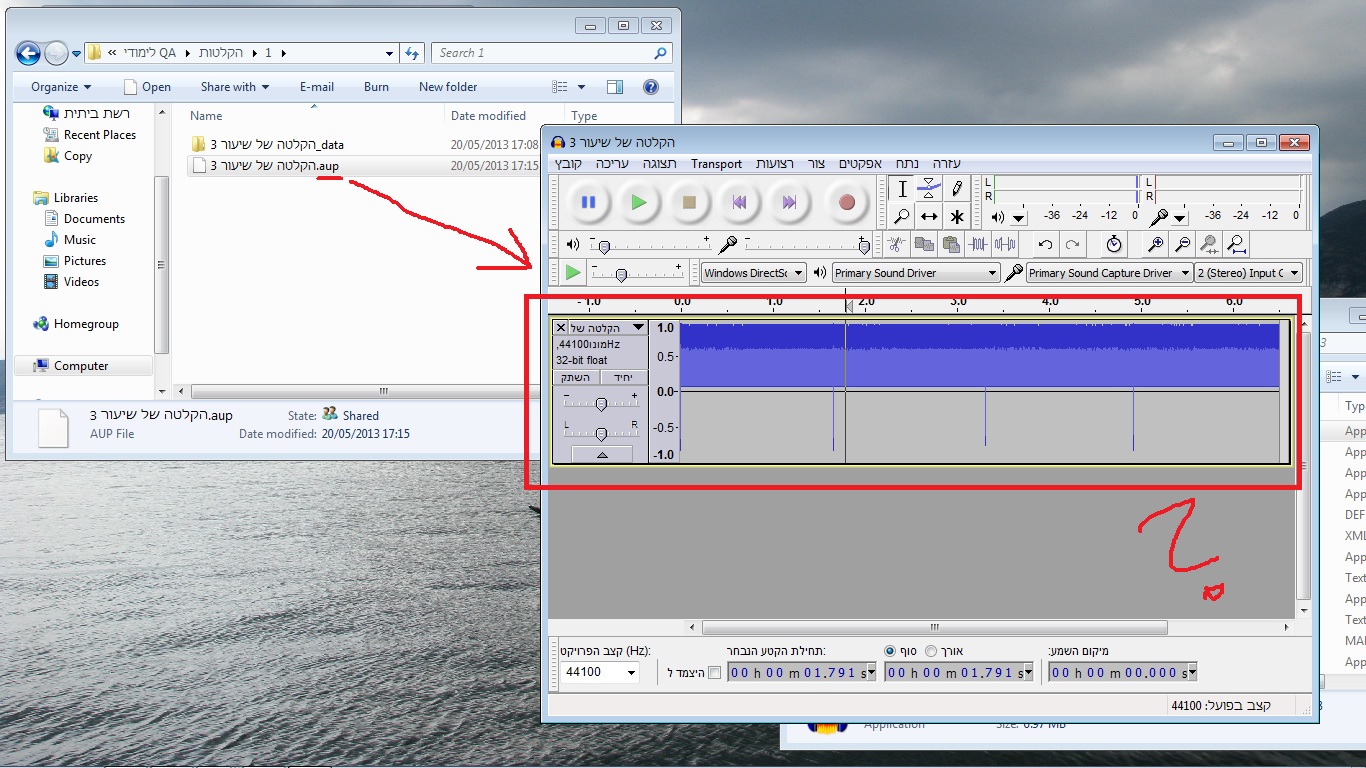1366x768 pixels.
Task: Show the preview pane in Explorer
Action: pos(614,87)
